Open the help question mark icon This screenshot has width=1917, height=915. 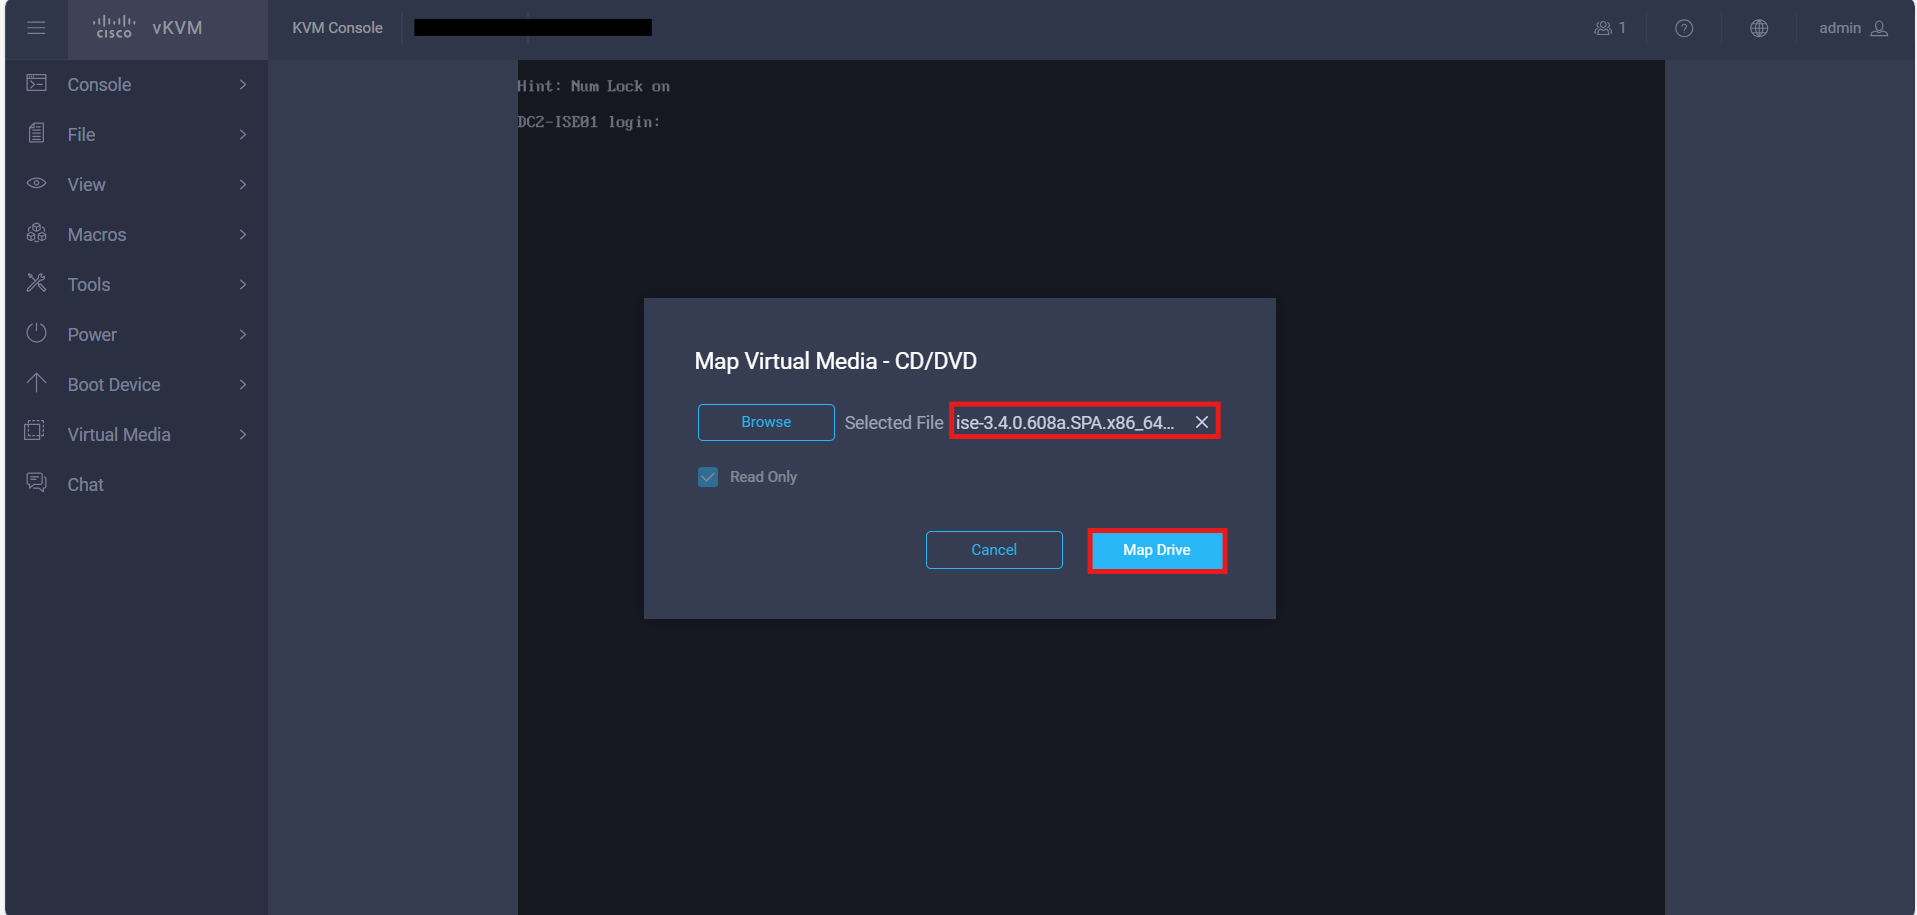pyautogui.click(x=1684, y=28)
